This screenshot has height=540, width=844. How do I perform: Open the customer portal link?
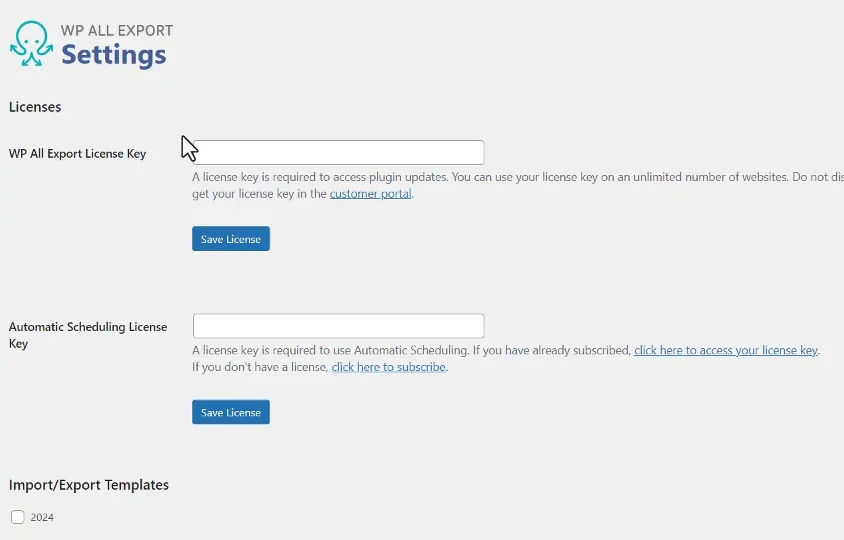click(x=370, y=194)
